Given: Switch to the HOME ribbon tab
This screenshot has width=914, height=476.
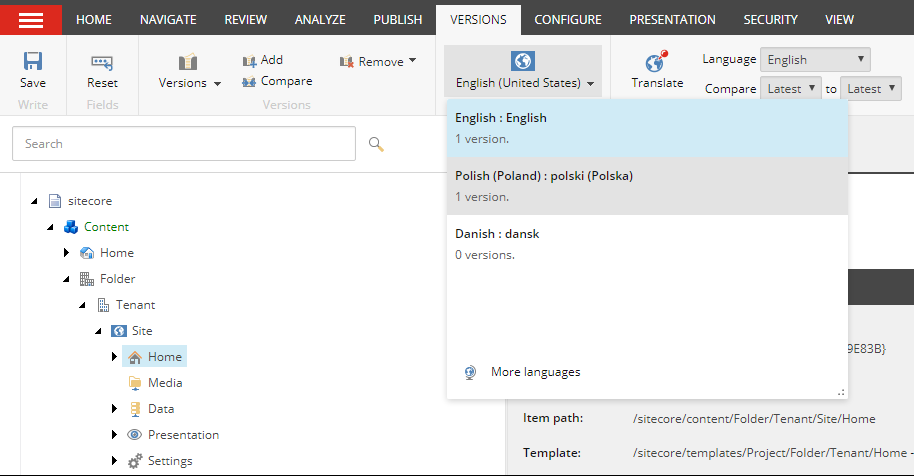Looking at the screenshot, I should pos(94,20).
